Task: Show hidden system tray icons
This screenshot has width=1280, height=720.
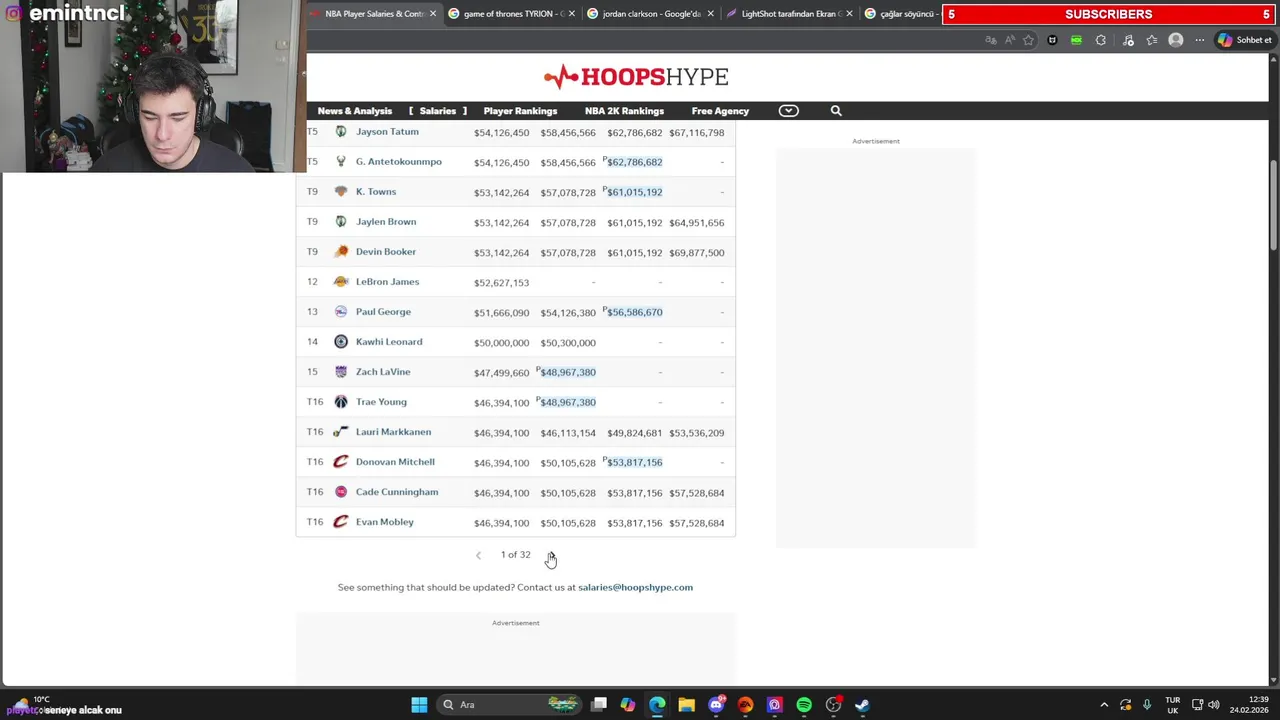Action: pos(1104,705)
